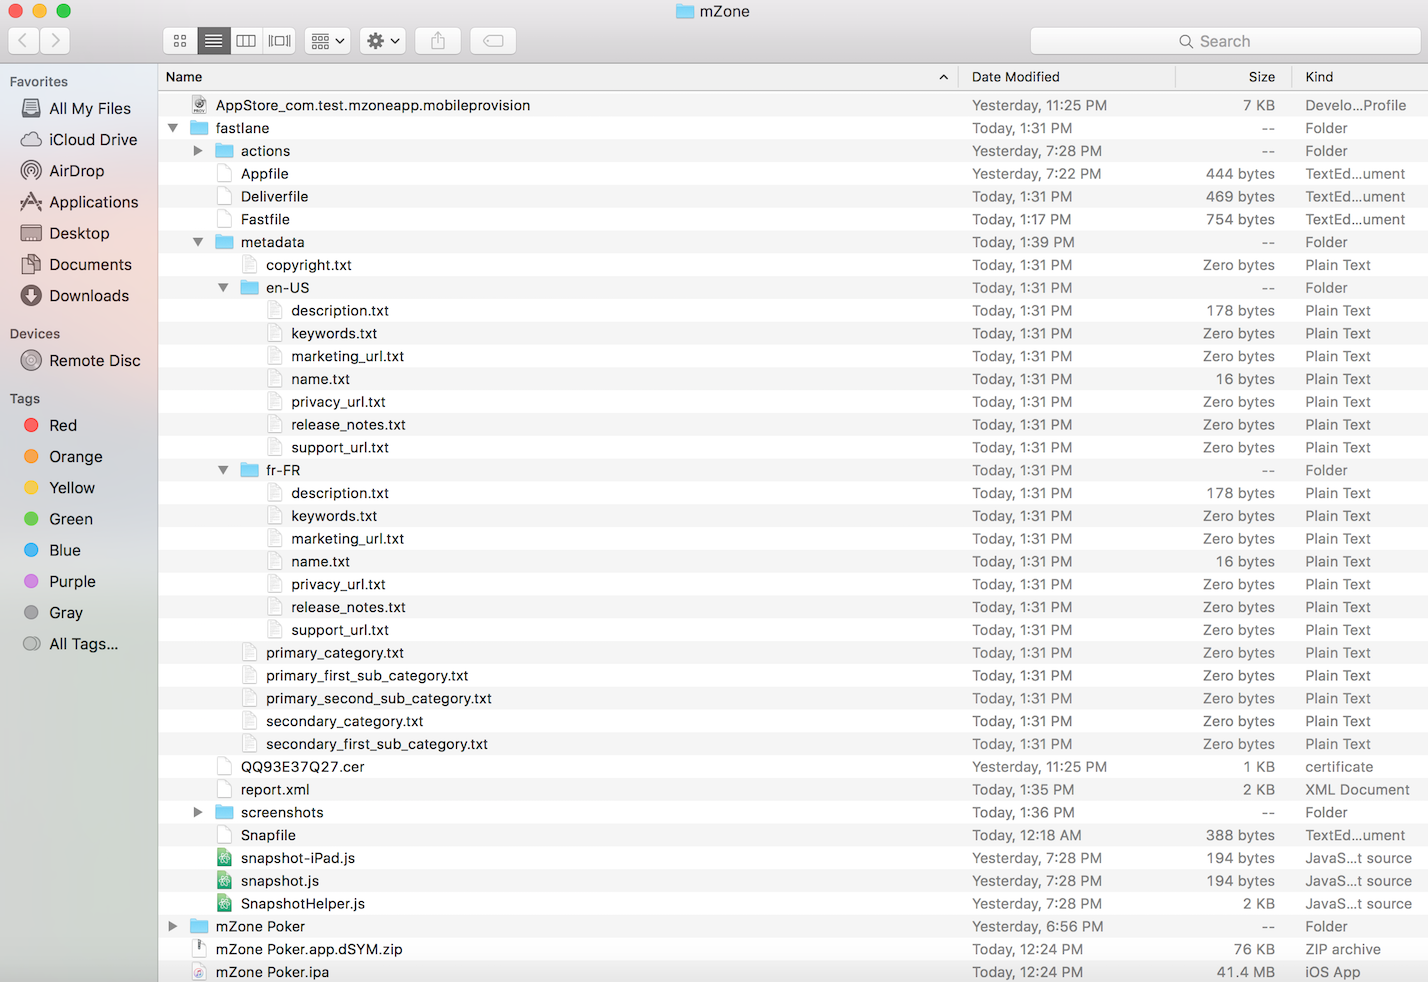Select the Red tag color dot

click(x=31, y=426)
